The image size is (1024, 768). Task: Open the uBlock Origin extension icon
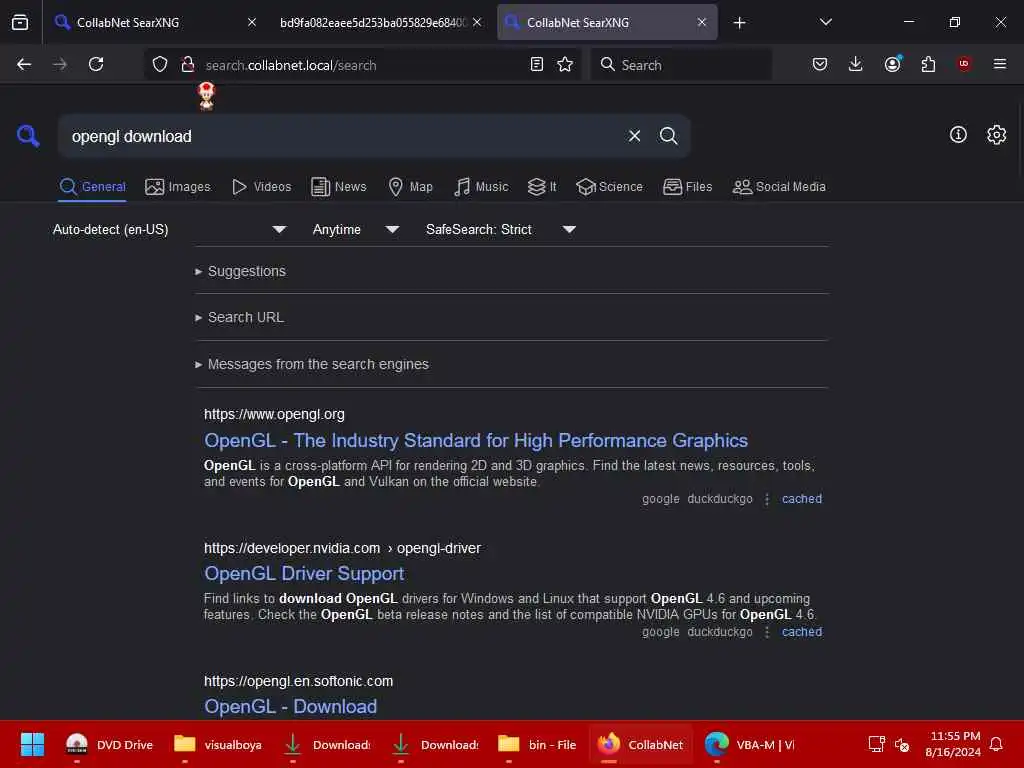pos(964,64)
